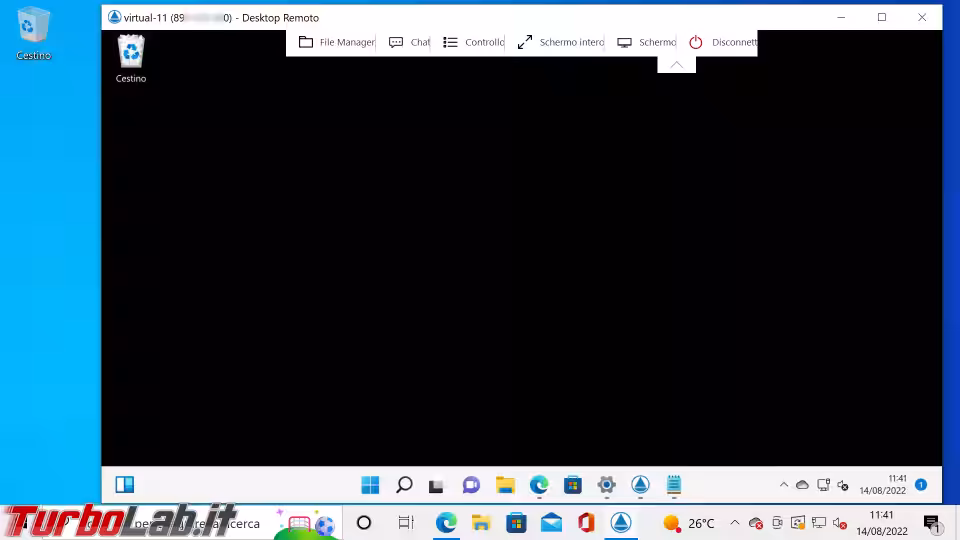The image size is (960, 540).
Task: Click network icon in remote tray
Action: coord(823,485)
